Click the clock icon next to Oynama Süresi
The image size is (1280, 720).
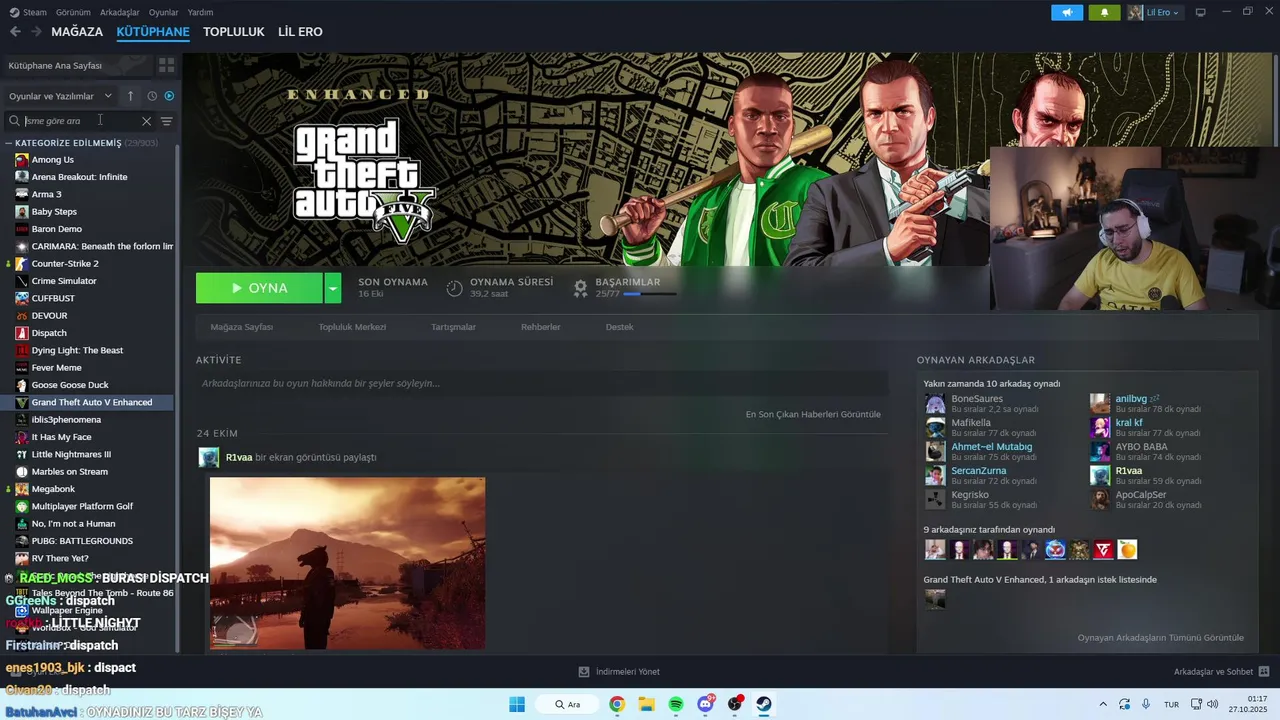coord(454,288)
